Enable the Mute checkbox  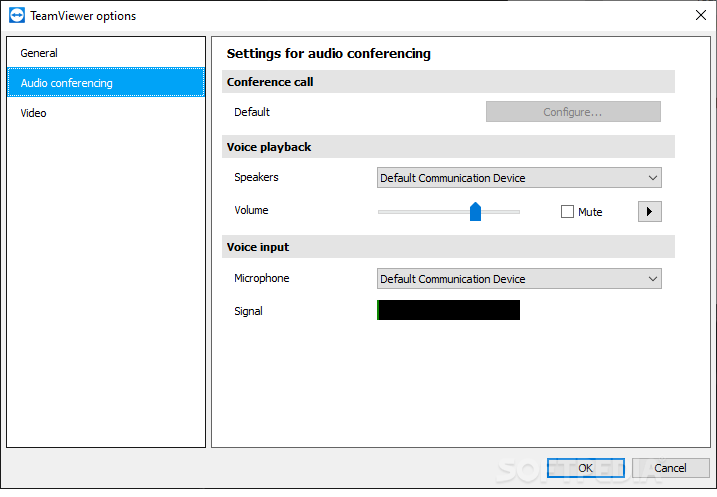(567, 212)
